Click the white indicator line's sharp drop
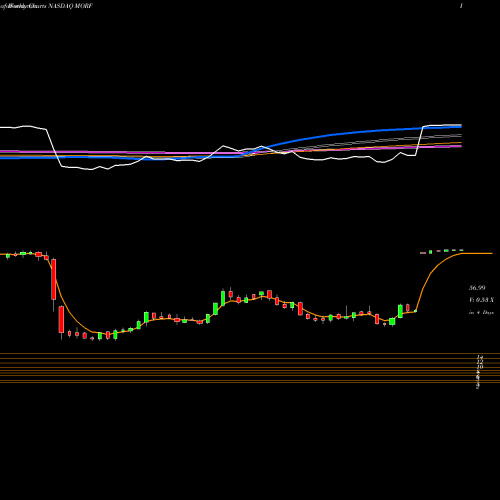Image resolution: width=500 pixels, height=500 pixels. (x=54, y=148)
